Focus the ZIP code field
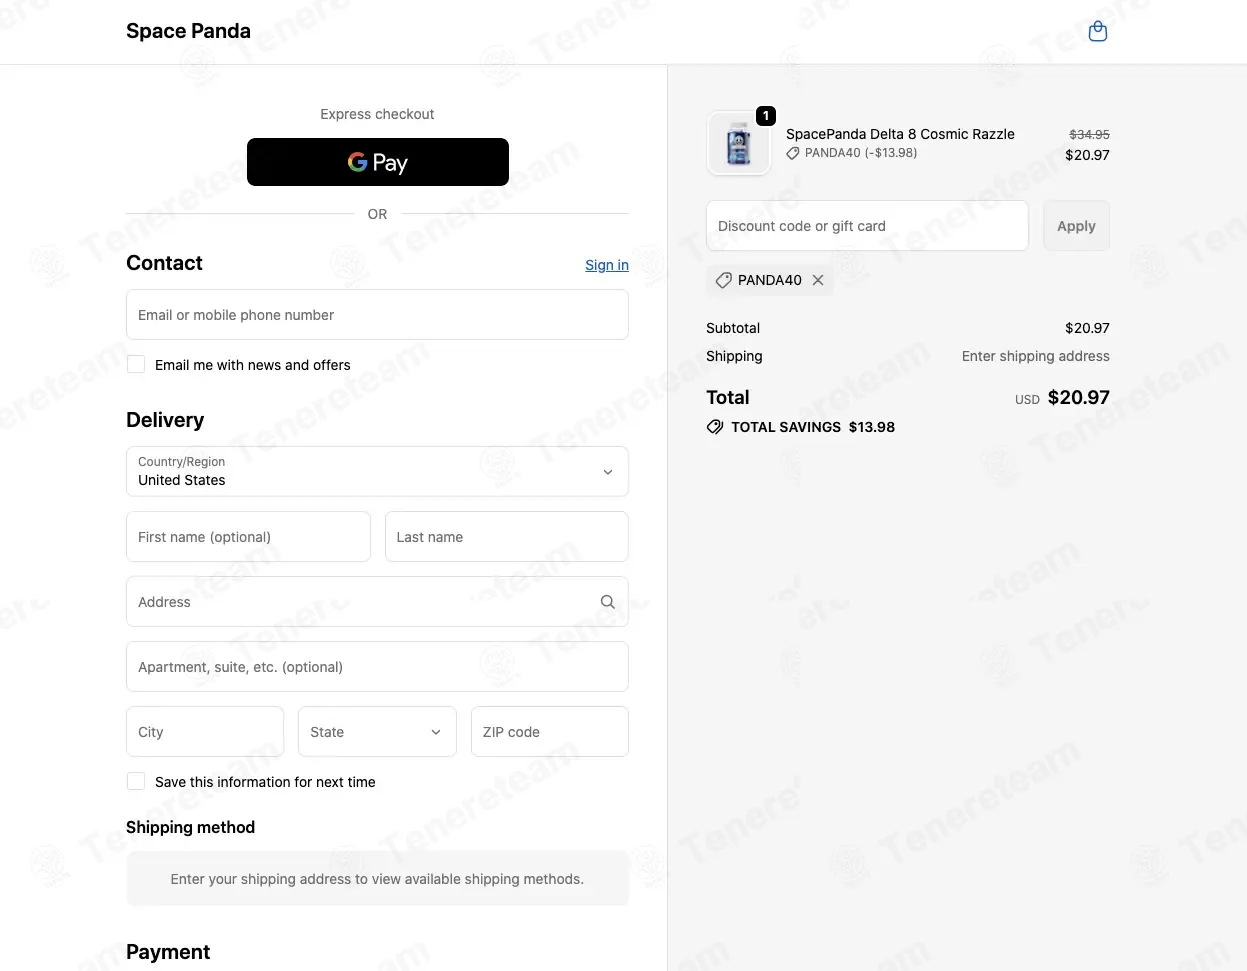Image resolution: width=1247 pixels, height=971 pixels. pyautogui.click(x=550, y=732)
